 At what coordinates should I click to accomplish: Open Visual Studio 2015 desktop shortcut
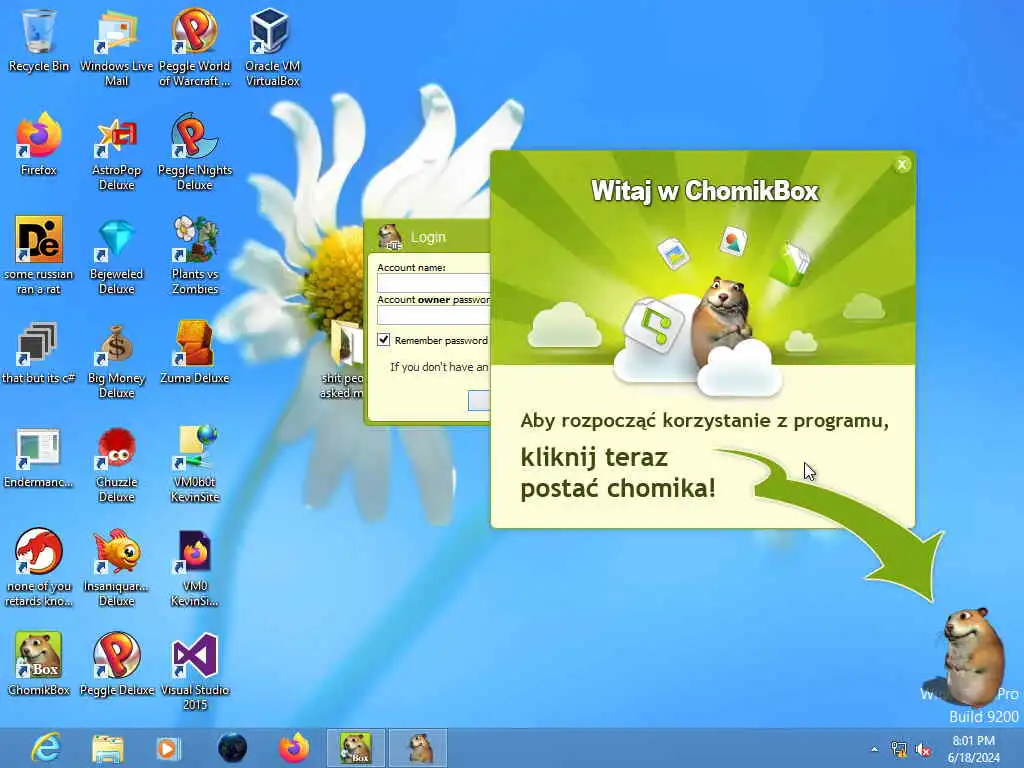(195, 671)
